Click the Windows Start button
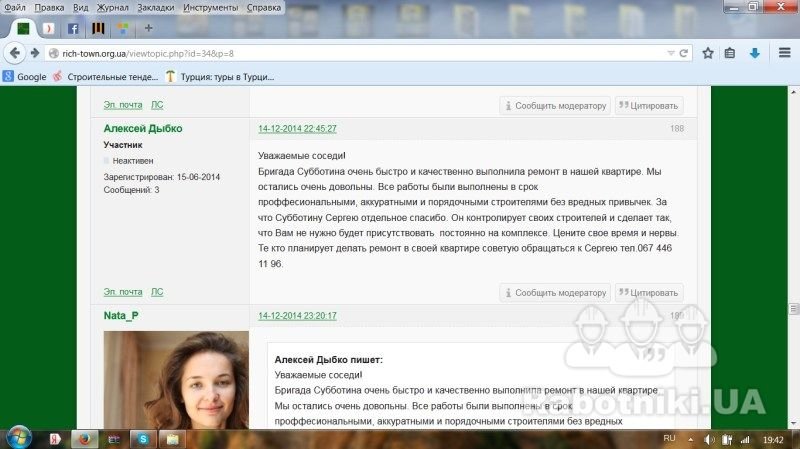 (x=20, y=437)
